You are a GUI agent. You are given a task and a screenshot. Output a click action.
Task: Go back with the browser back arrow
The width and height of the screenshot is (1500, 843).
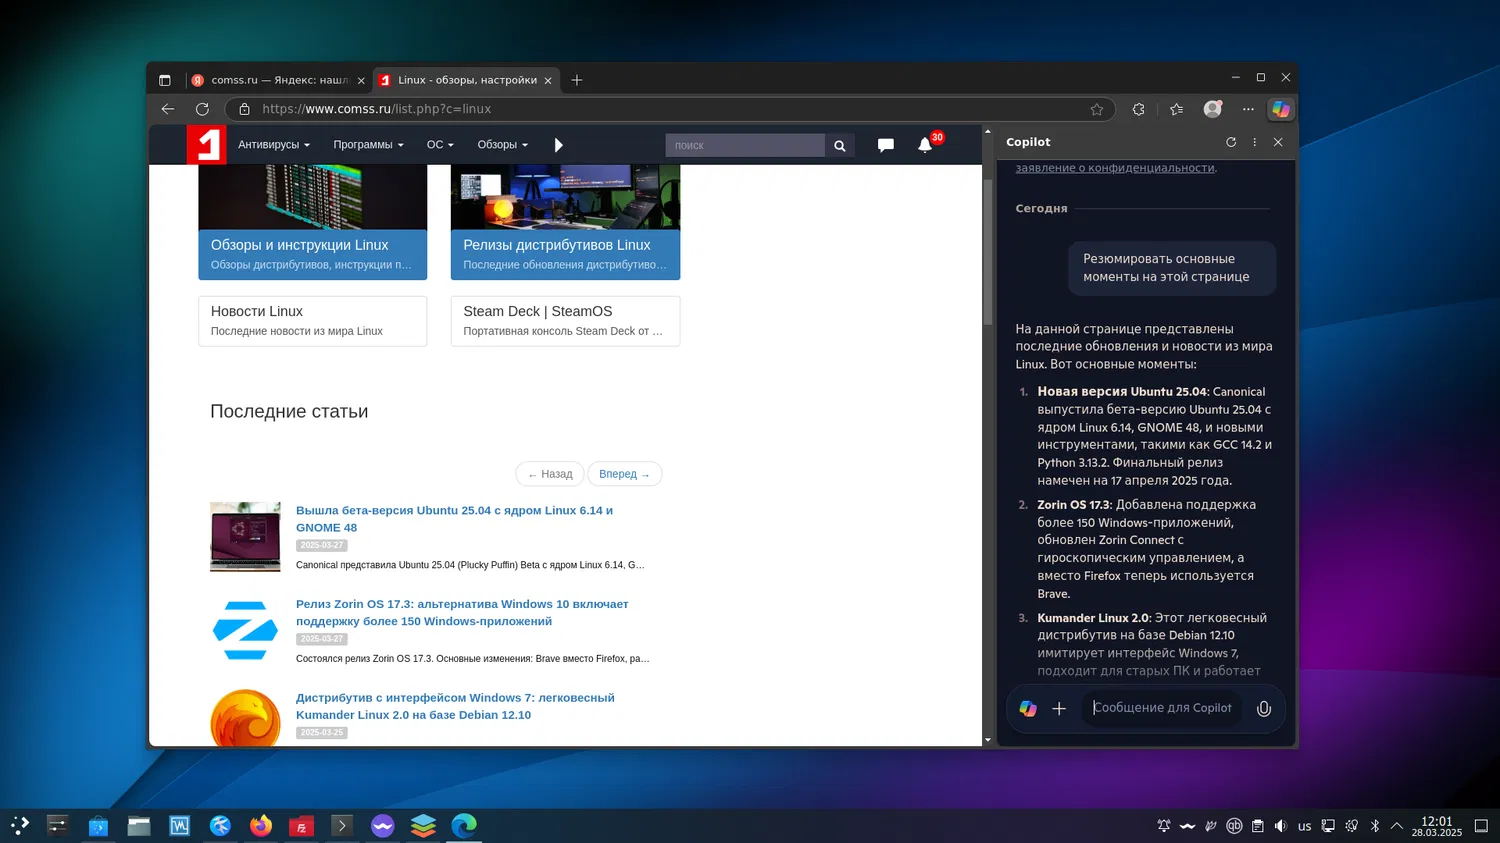point(168,109)
